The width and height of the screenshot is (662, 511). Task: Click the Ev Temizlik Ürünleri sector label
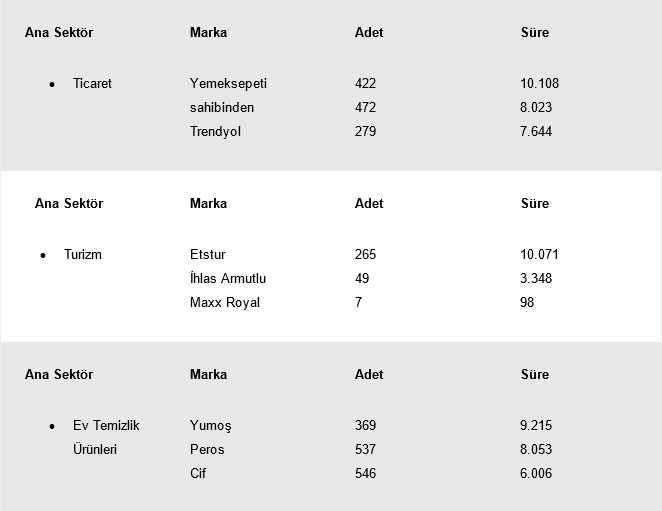[x=106, y=437]
